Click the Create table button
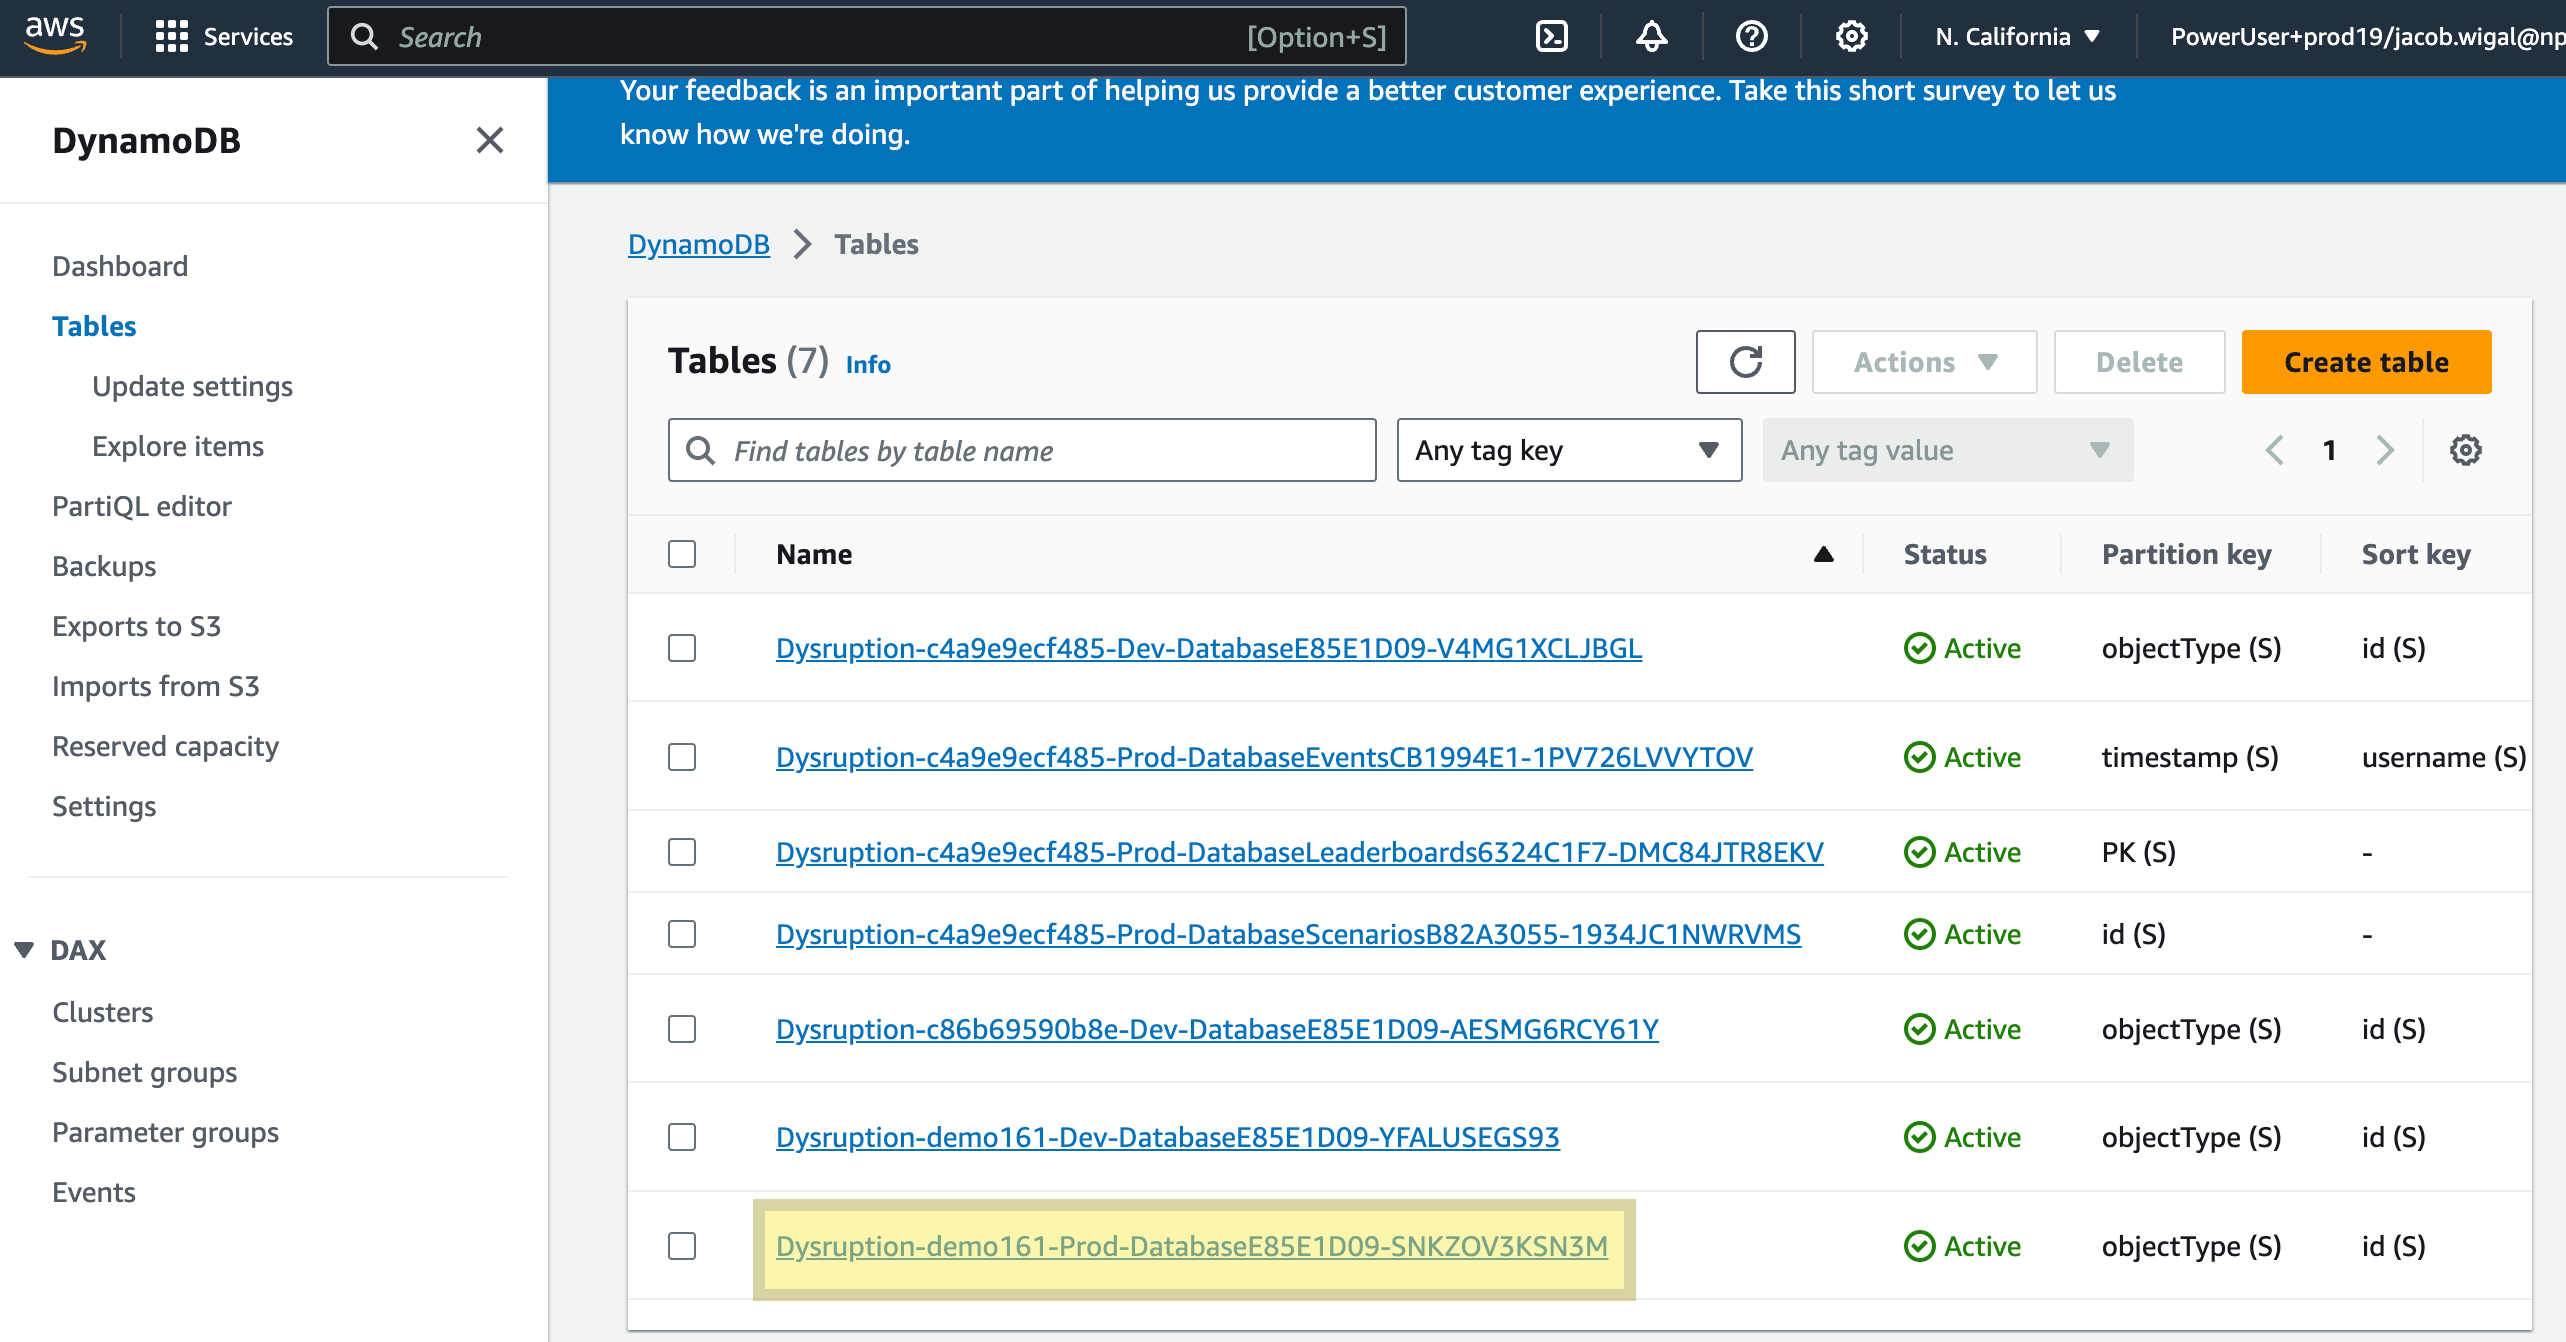 click(2366, 362)
